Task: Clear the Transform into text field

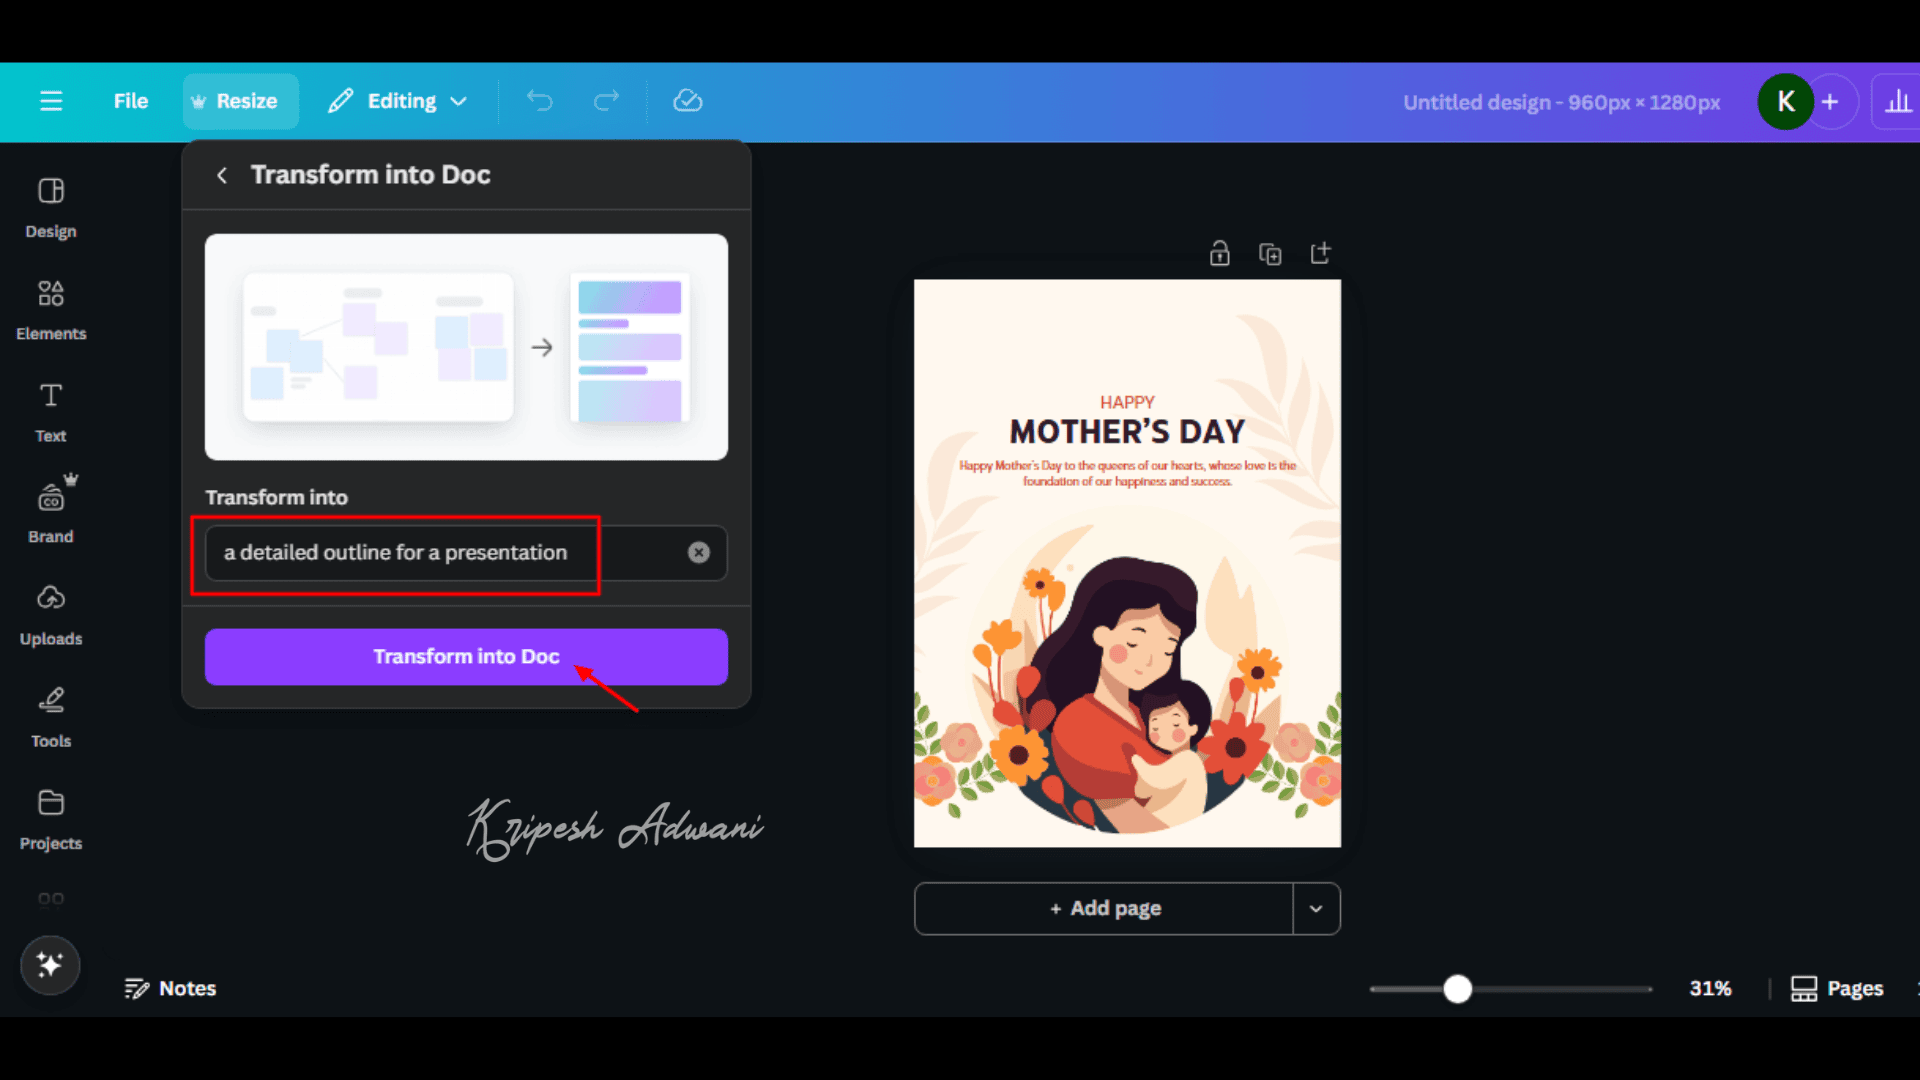Action: 699,553
